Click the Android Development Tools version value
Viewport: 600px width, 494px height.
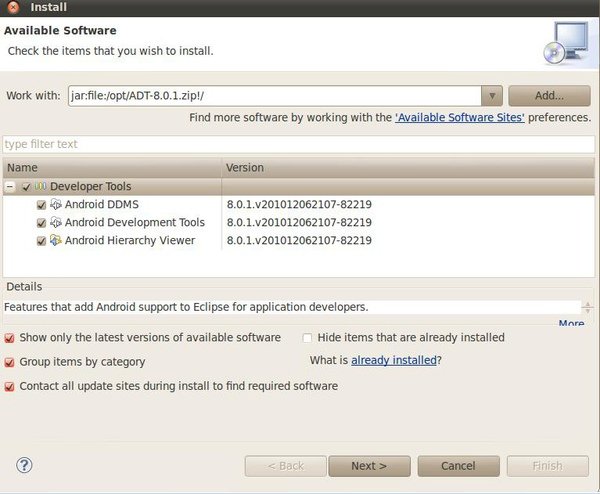pos(299,222)
